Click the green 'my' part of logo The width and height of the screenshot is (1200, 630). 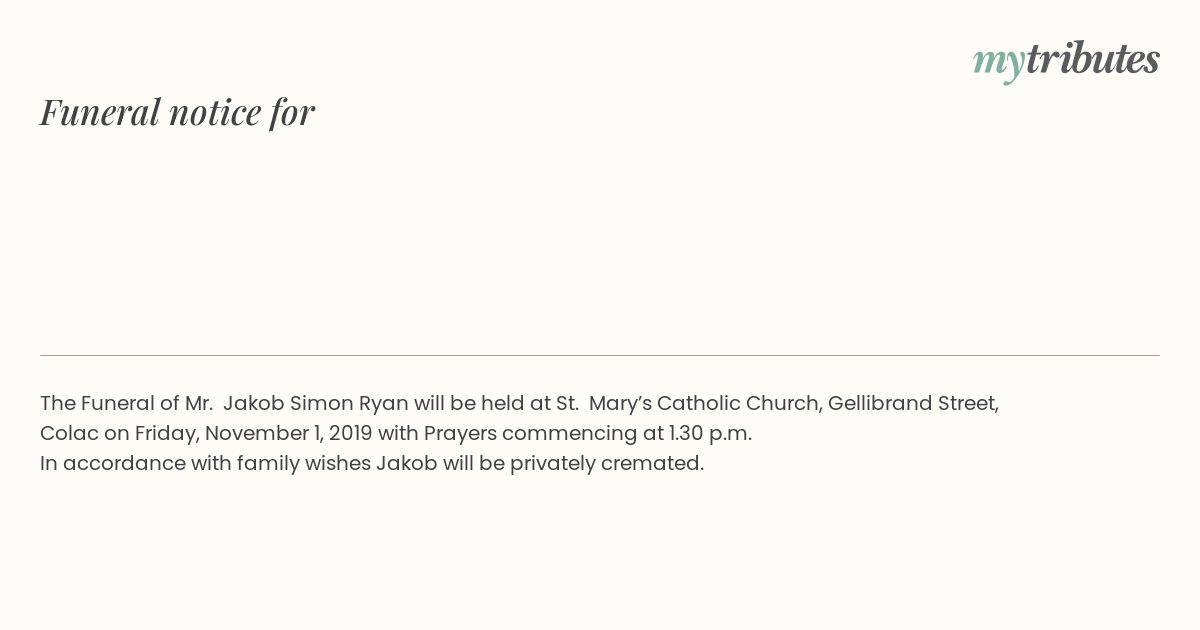(999, 63)
